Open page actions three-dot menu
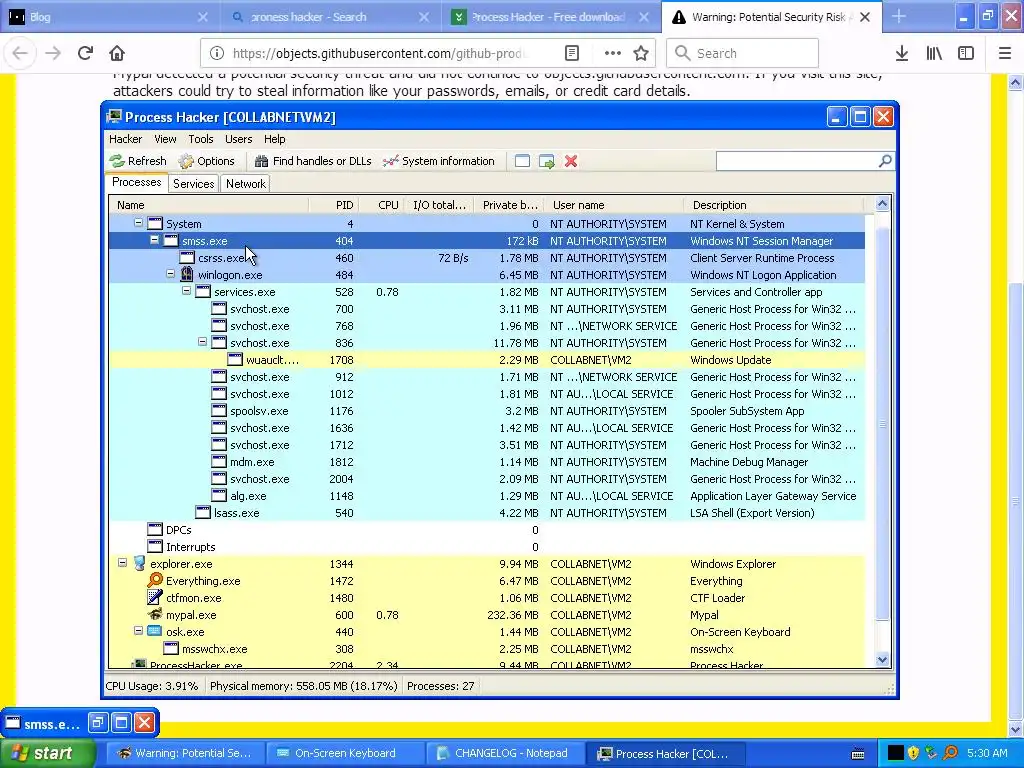Image resolution: width=1024 pixels, height=768 pixels. point(613,53)
